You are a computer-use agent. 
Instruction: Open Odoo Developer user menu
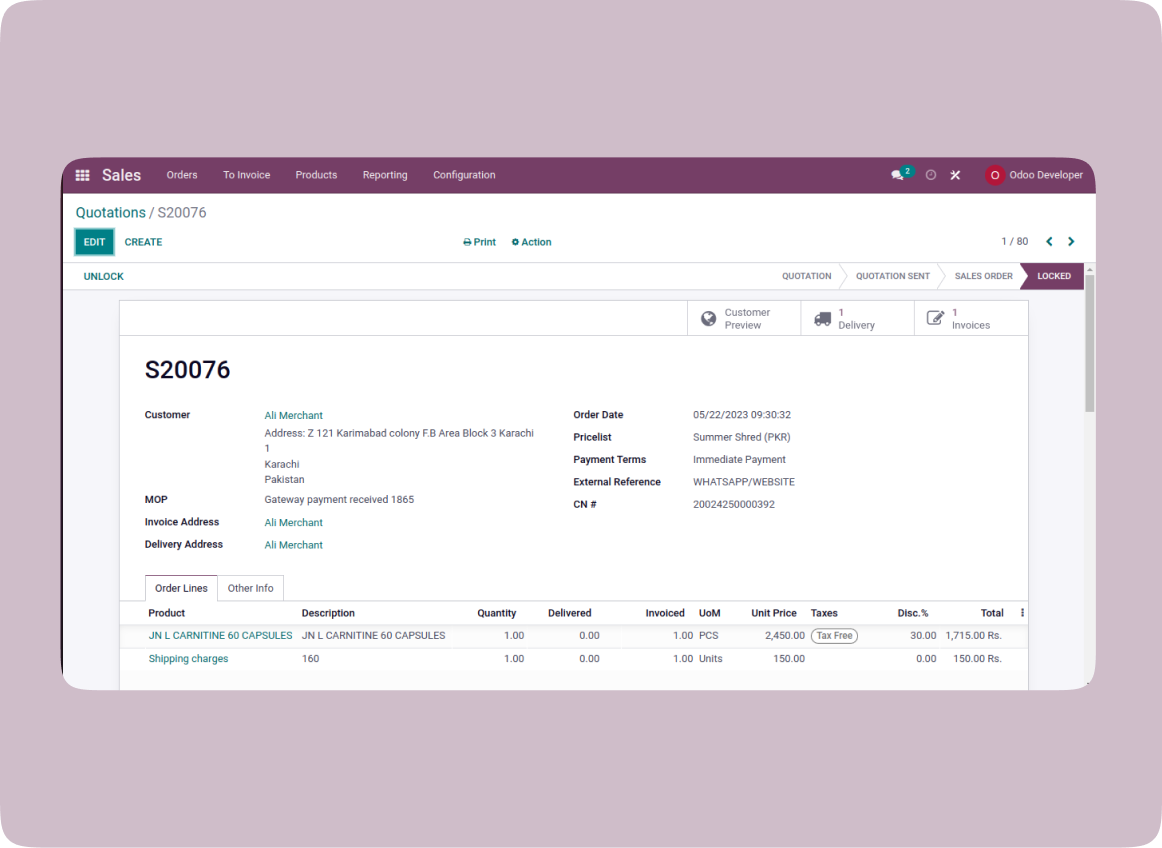(1034, 175)
